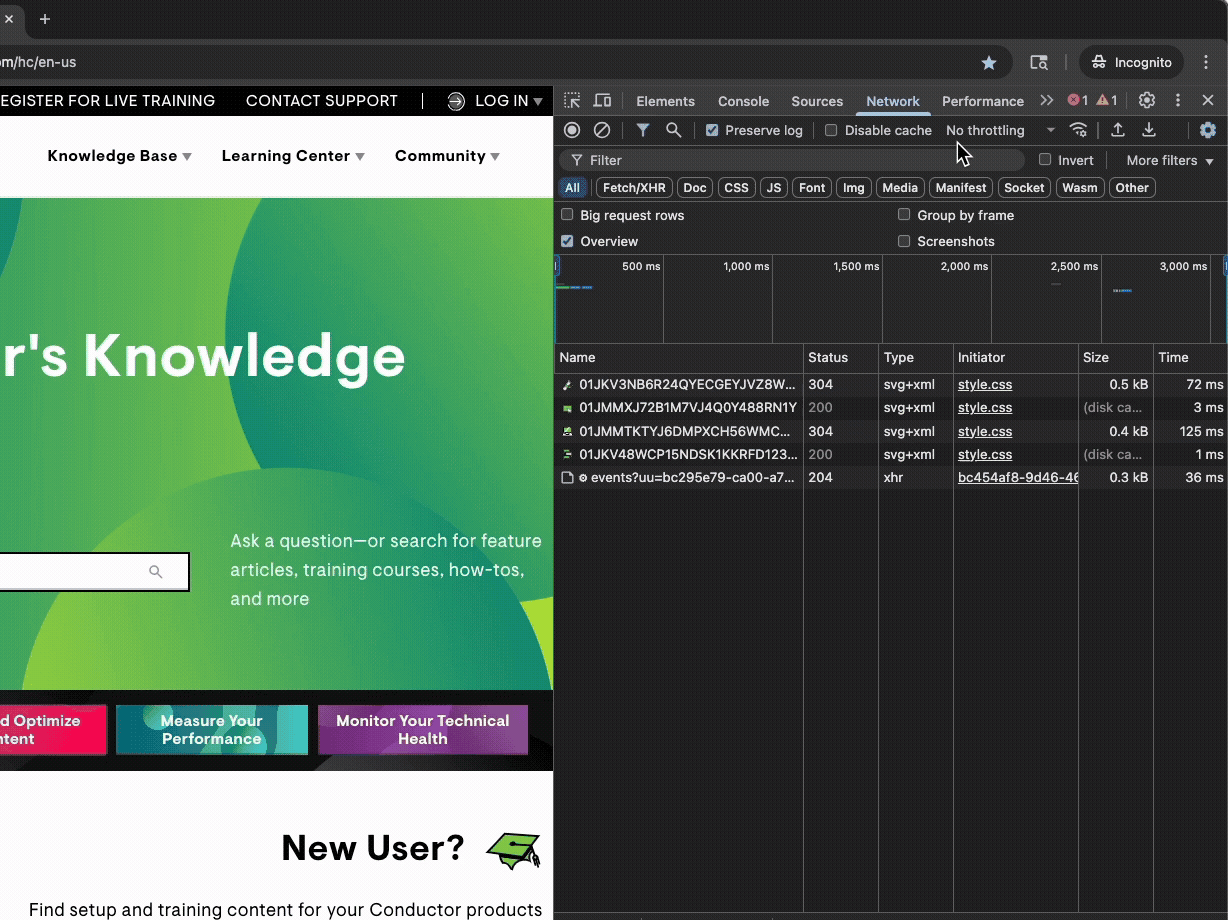Viewport: 1228px width, 920px height.
Task: Filter requests by CSS type
Action: click(x=736, y=188)
